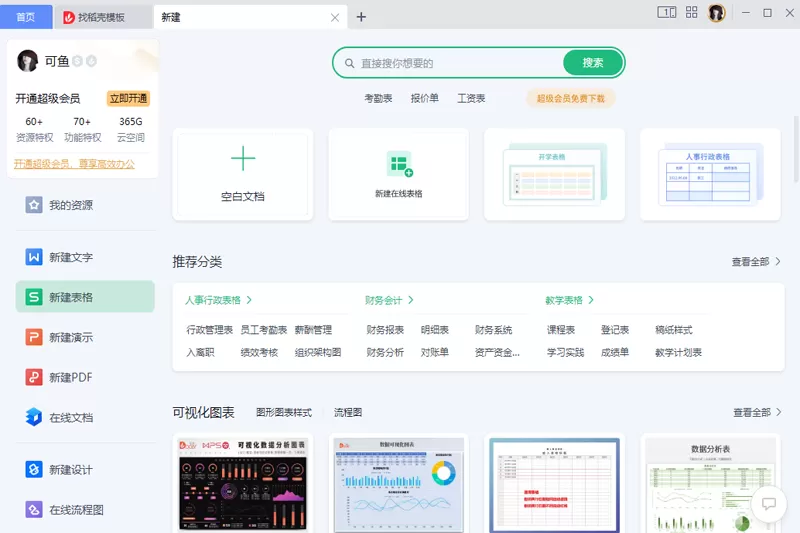Image resolution: width=800 pixels, height=533 pixels.
Task: Select 绩效考核 category
Action: point(259,352)
